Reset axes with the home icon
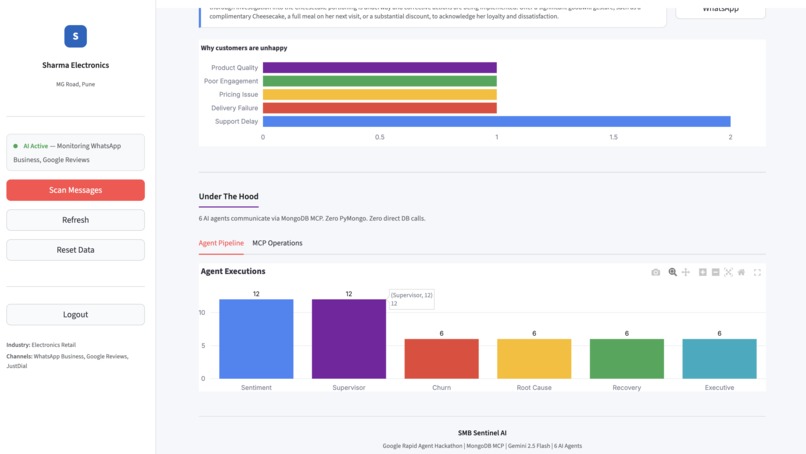 point(741,272)
